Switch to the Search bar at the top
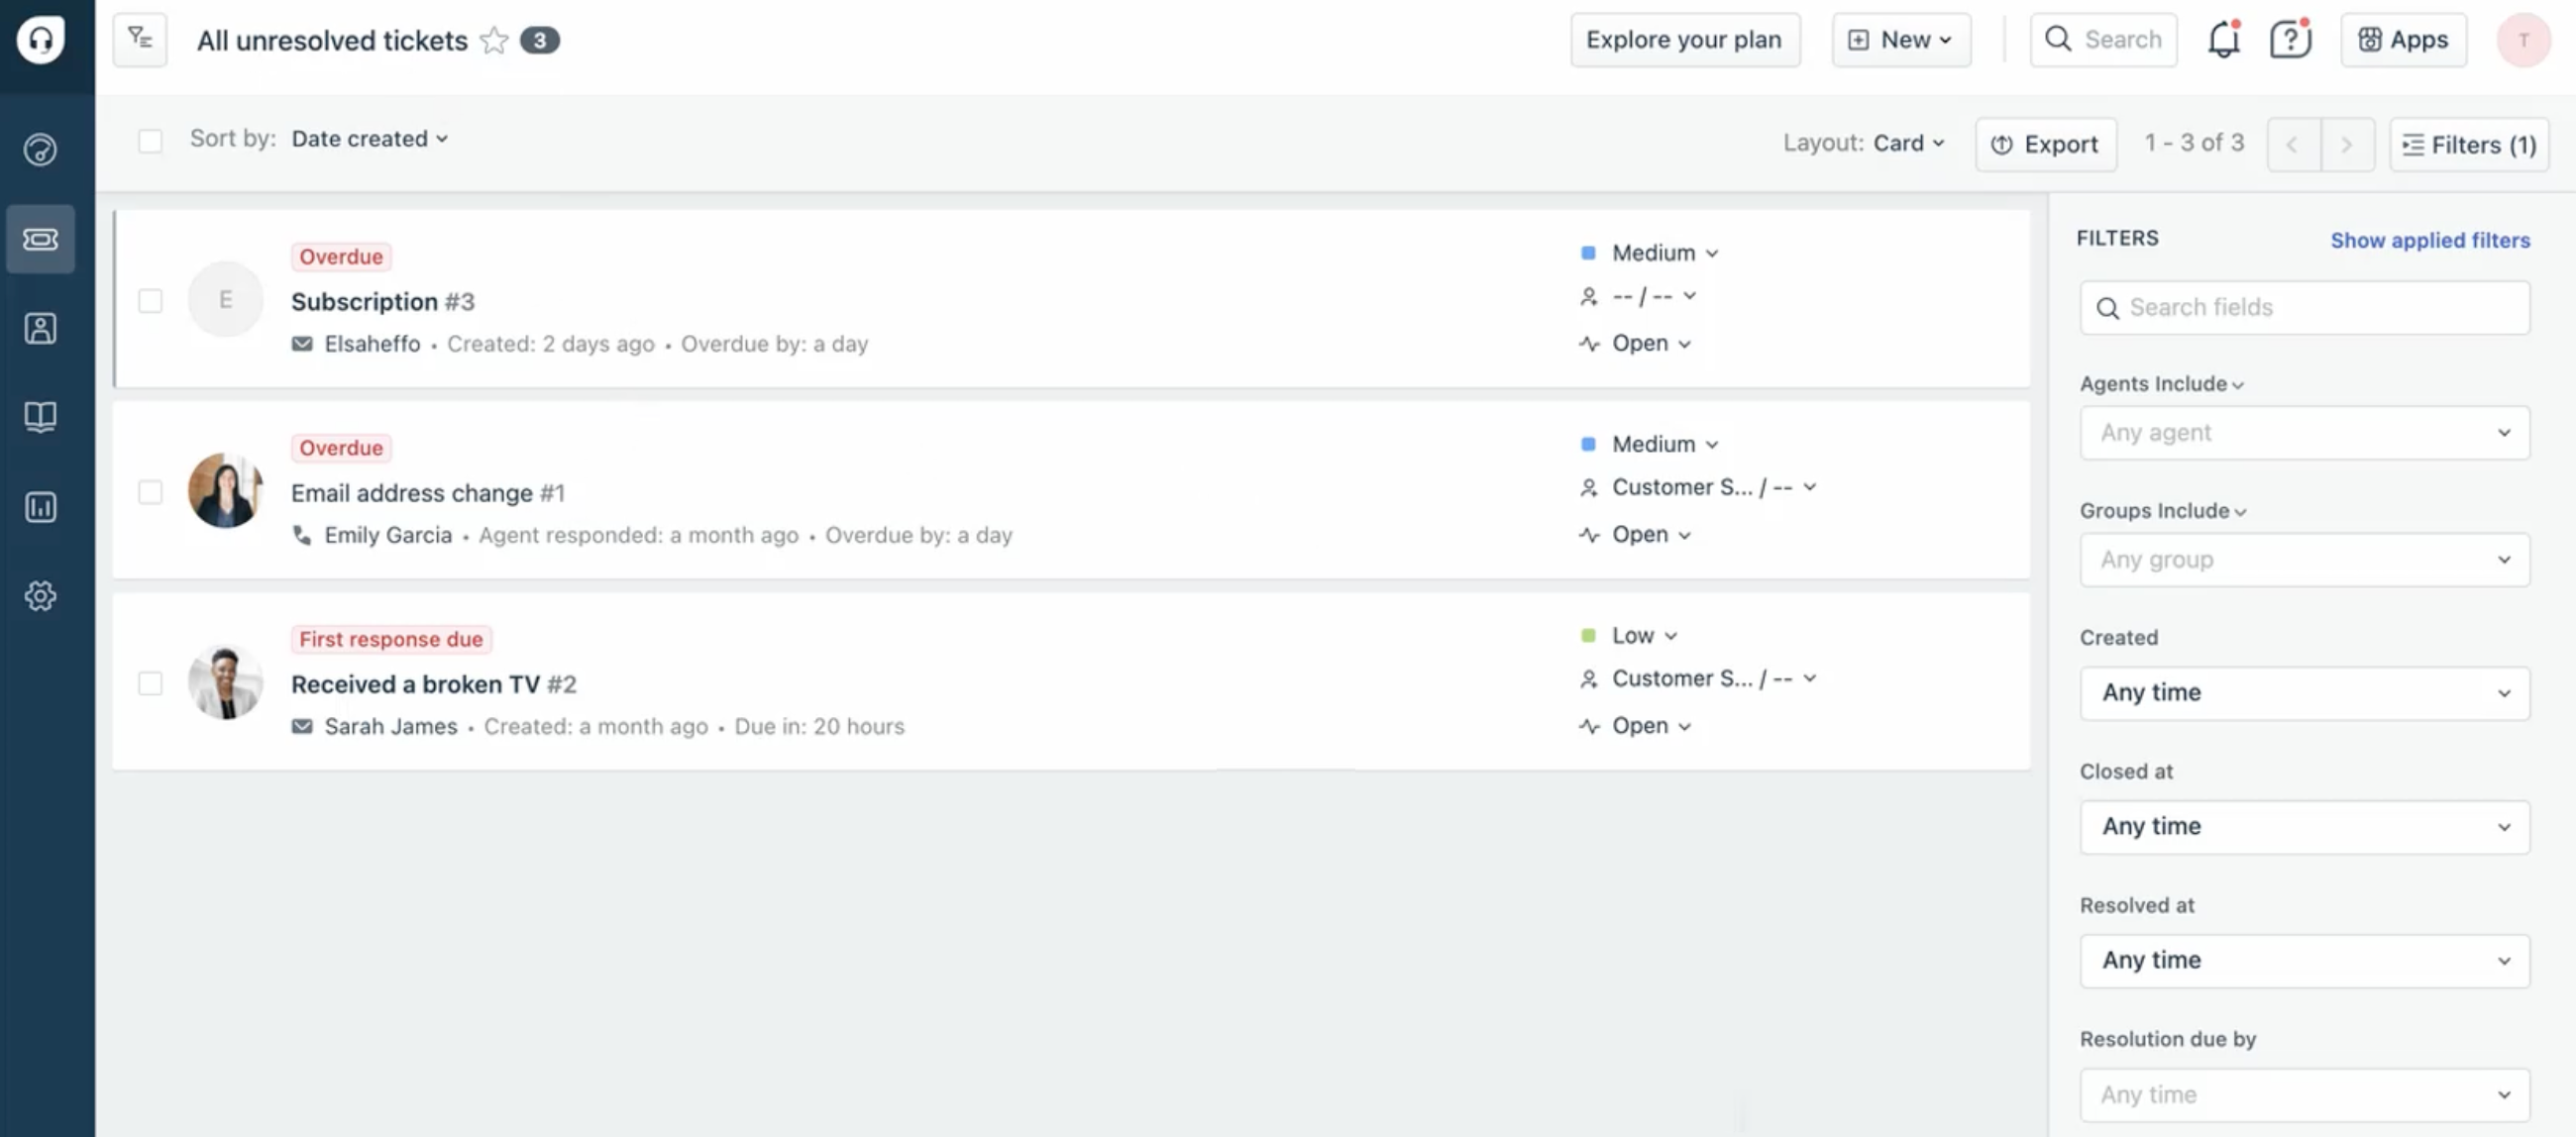2576x1137 pixels. (x=2104, y=40)
